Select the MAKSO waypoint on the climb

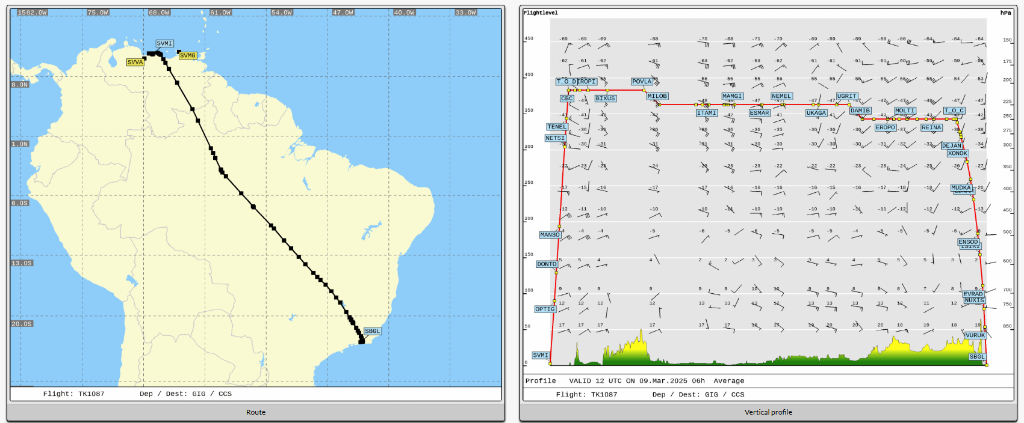tap(549, 234)
